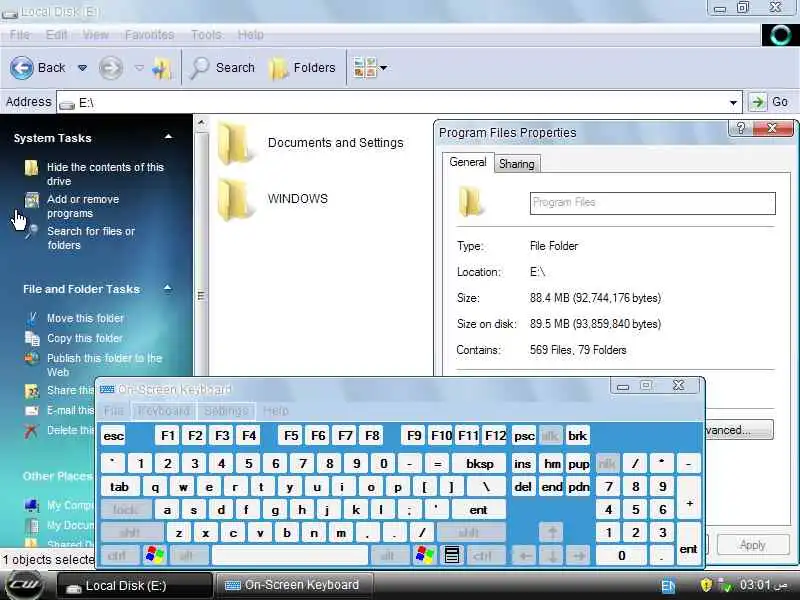The height and width of the screenshot is (600, 800).
Task: Click the Back arrow icon in Explorer toolbar
Action: click(x=22, y=67)
